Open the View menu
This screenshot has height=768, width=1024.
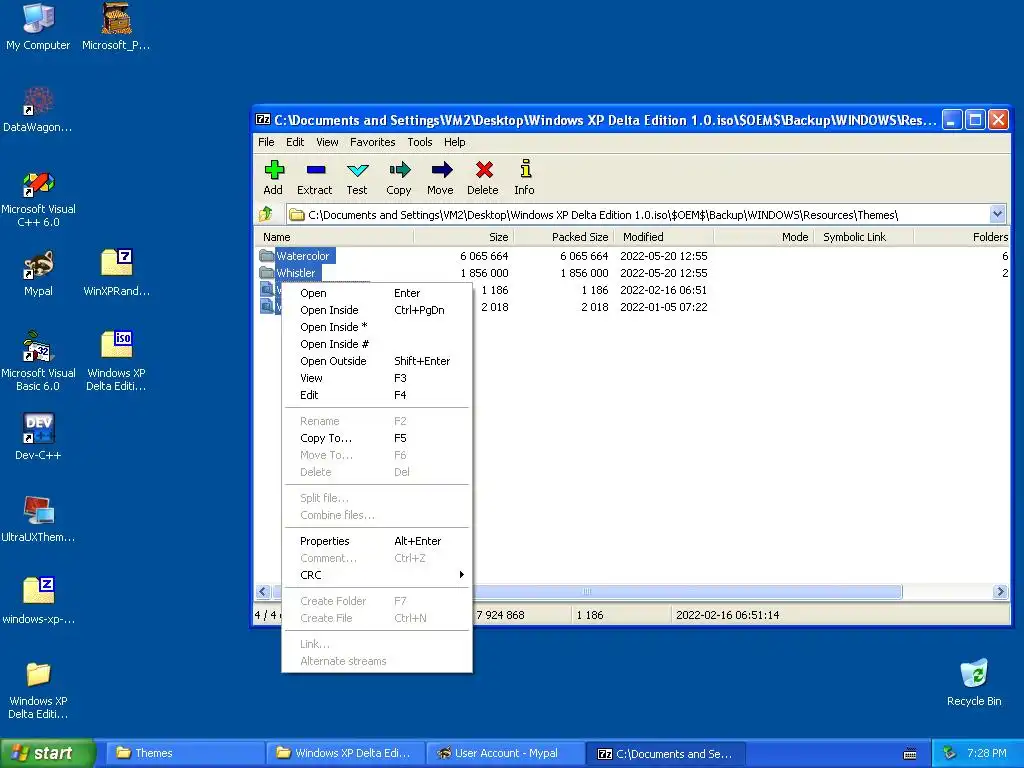327,142
